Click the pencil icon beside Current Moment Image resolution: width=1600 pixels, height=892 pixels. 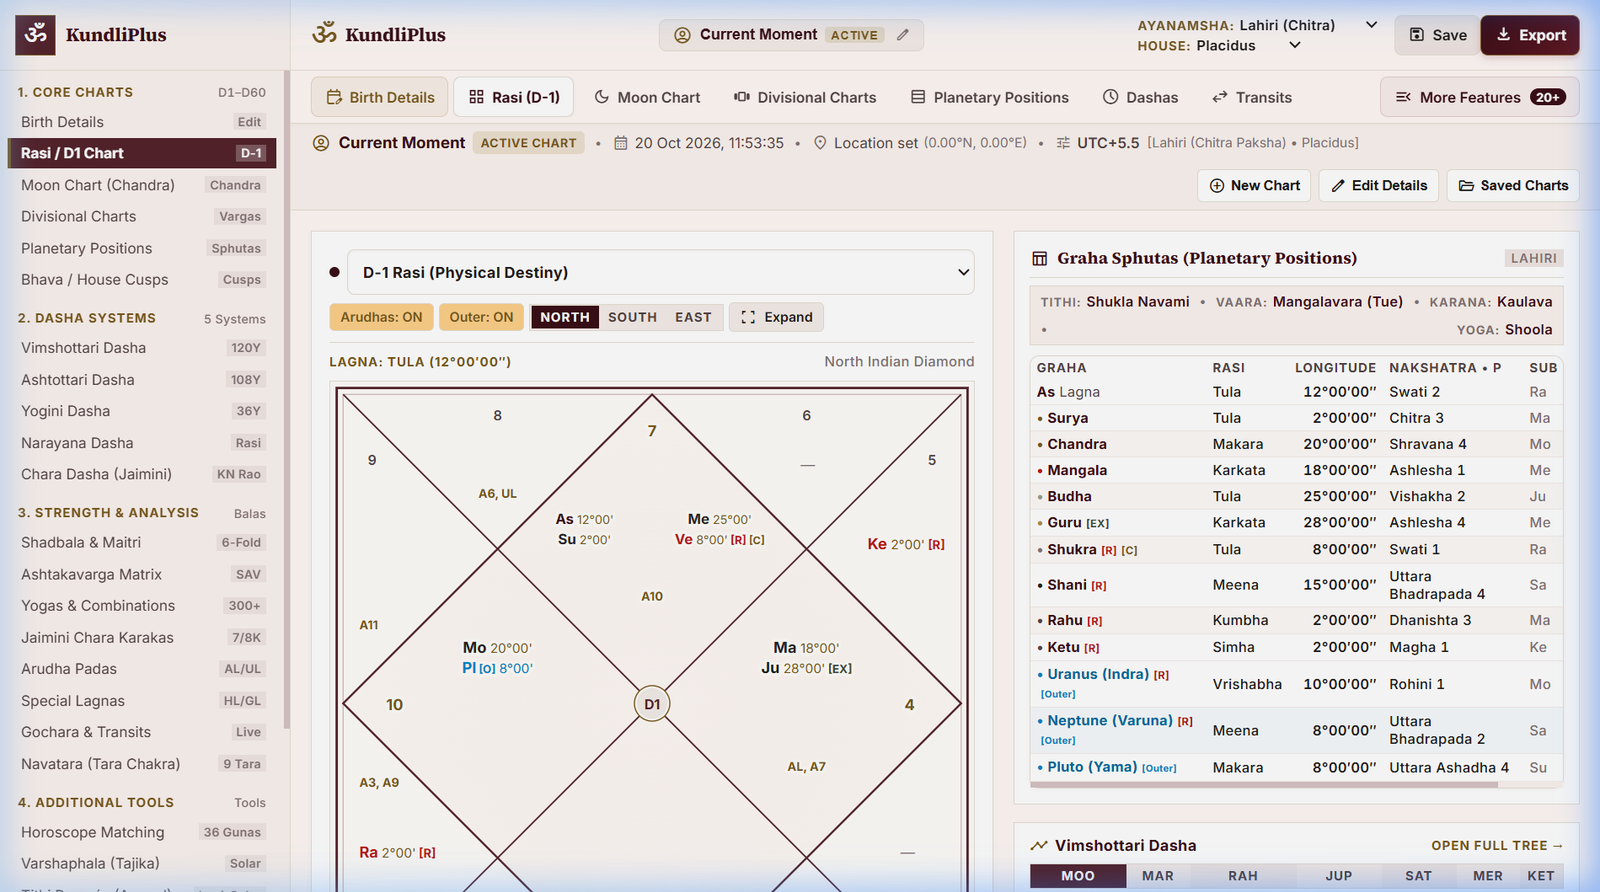pos(903,35)
